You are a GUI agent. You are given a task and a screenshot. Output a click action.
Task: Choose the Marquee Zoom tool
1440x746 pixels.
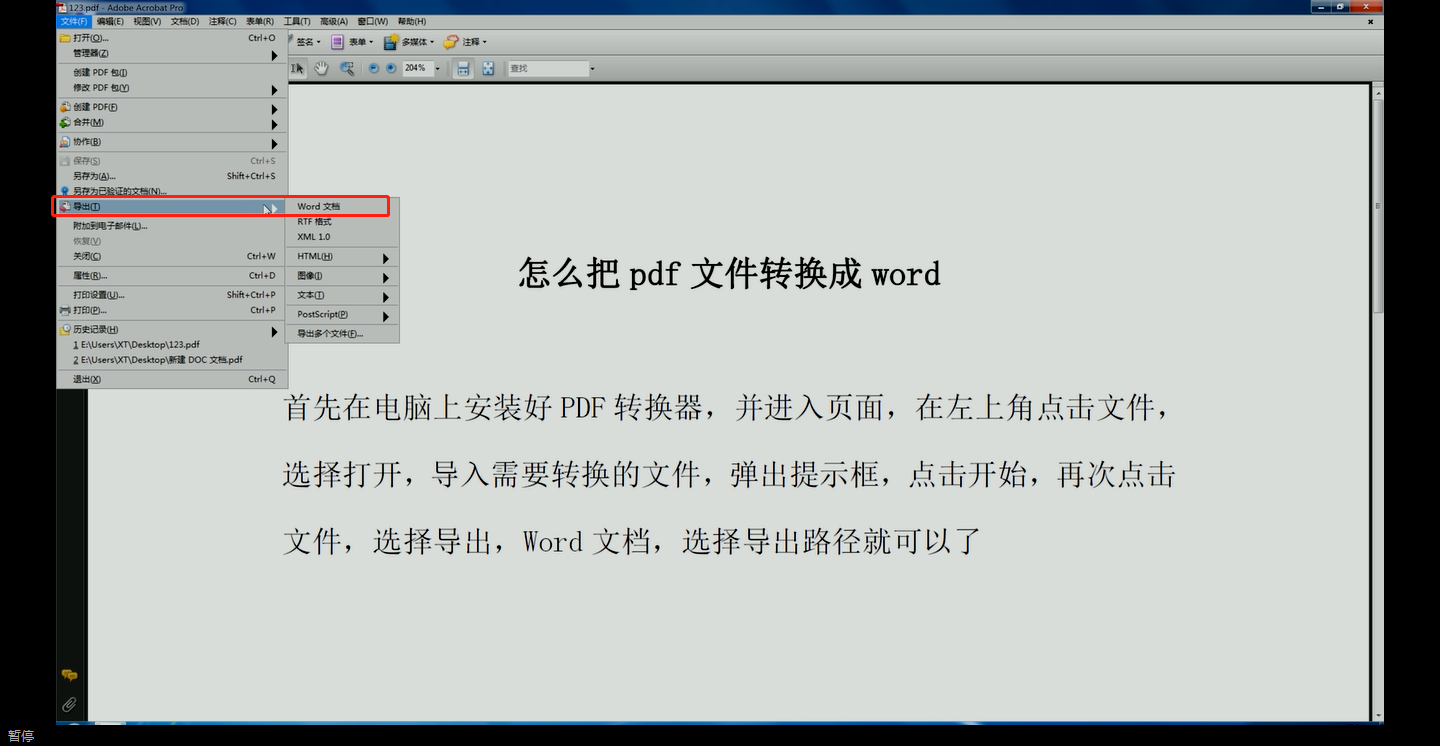coord(347,68)
